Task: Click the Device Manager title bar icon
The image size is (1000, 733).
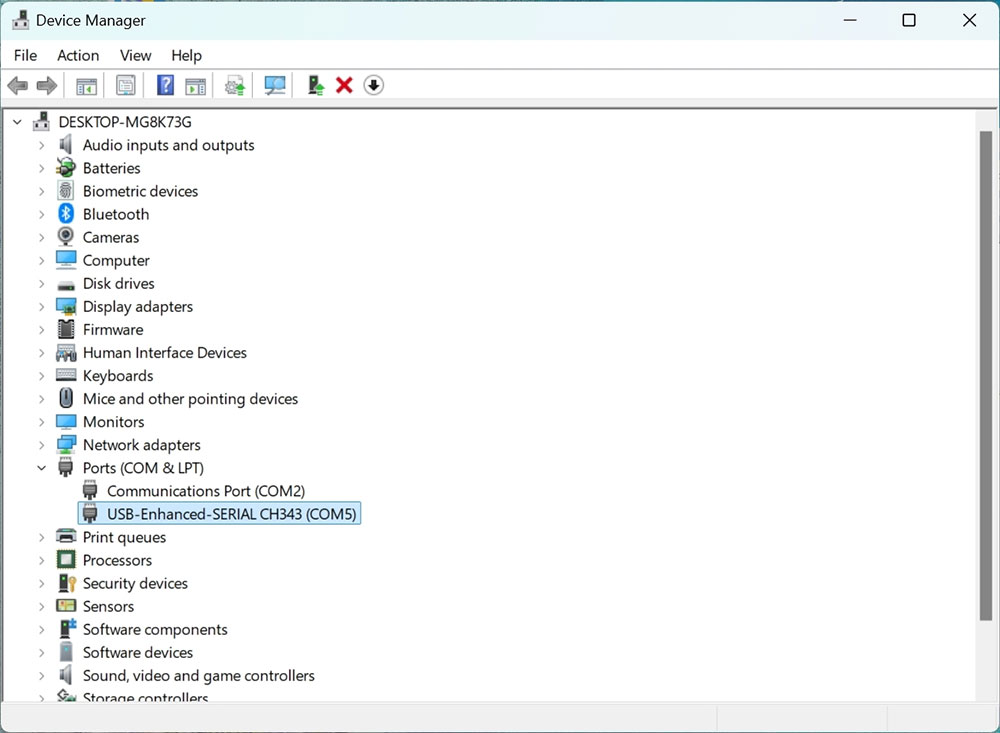Action: (20, 20)
